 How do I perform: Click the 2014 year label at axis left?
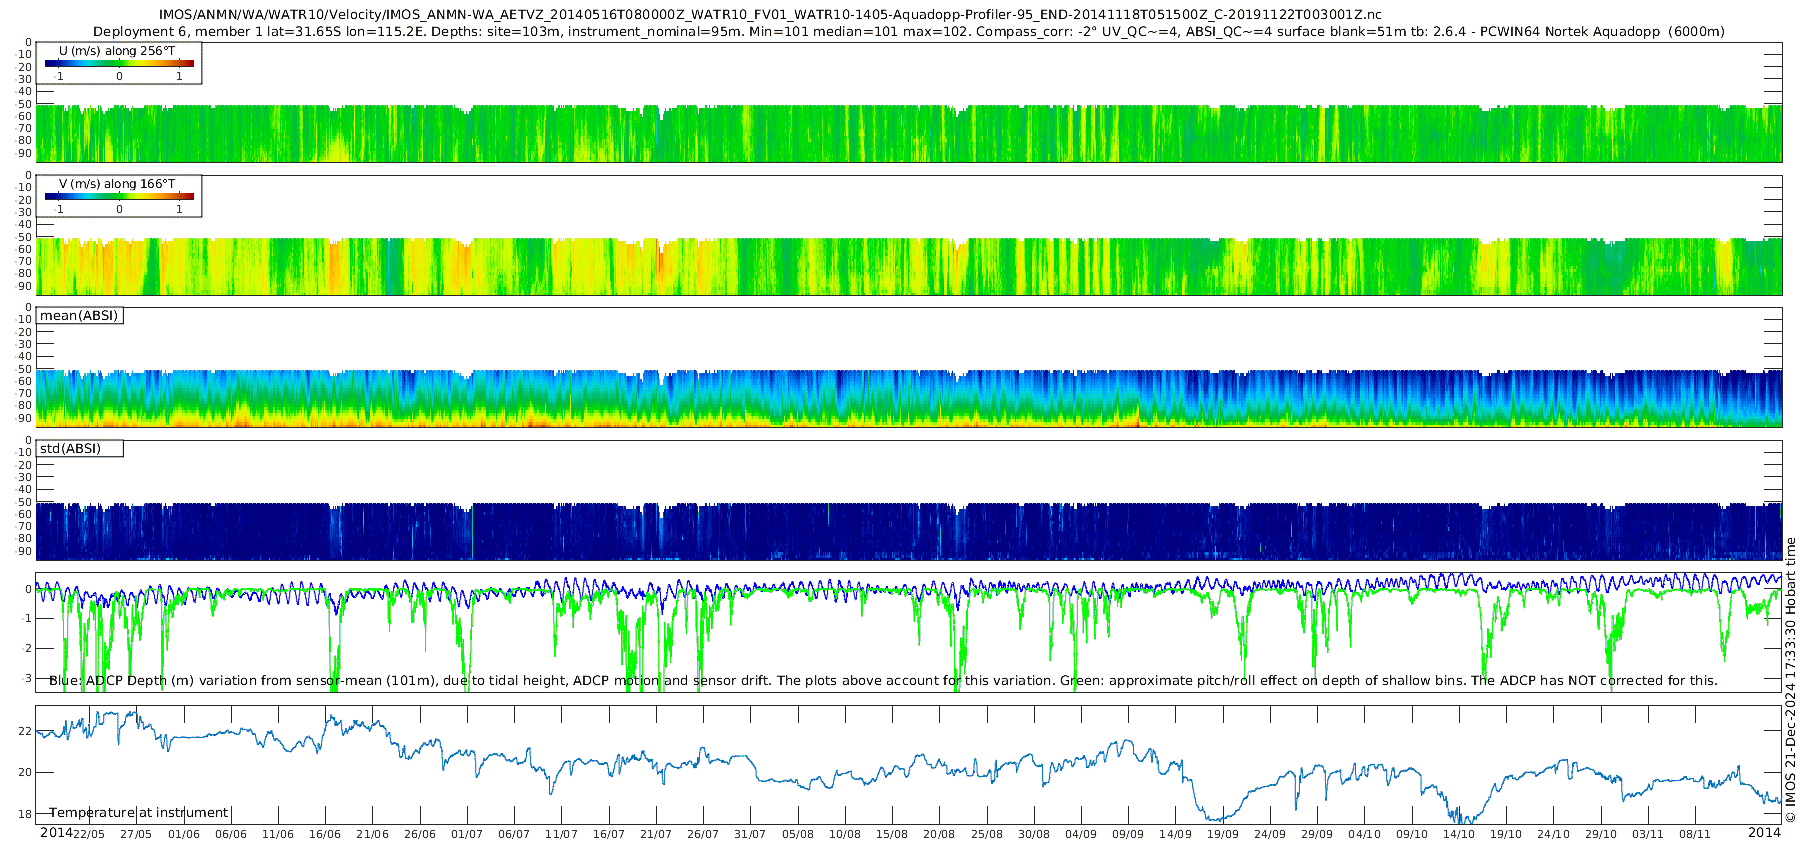[56, 833]
